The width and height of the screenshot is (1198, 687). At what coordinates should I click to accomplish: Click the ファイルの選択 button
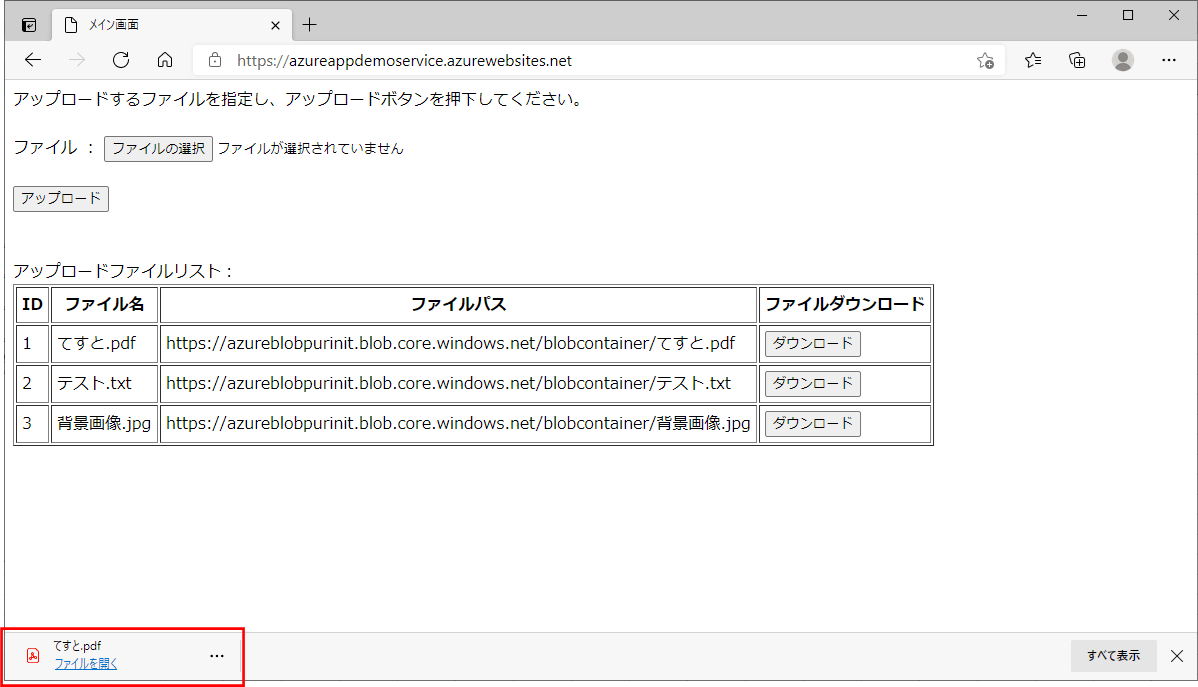pos(158,148)
